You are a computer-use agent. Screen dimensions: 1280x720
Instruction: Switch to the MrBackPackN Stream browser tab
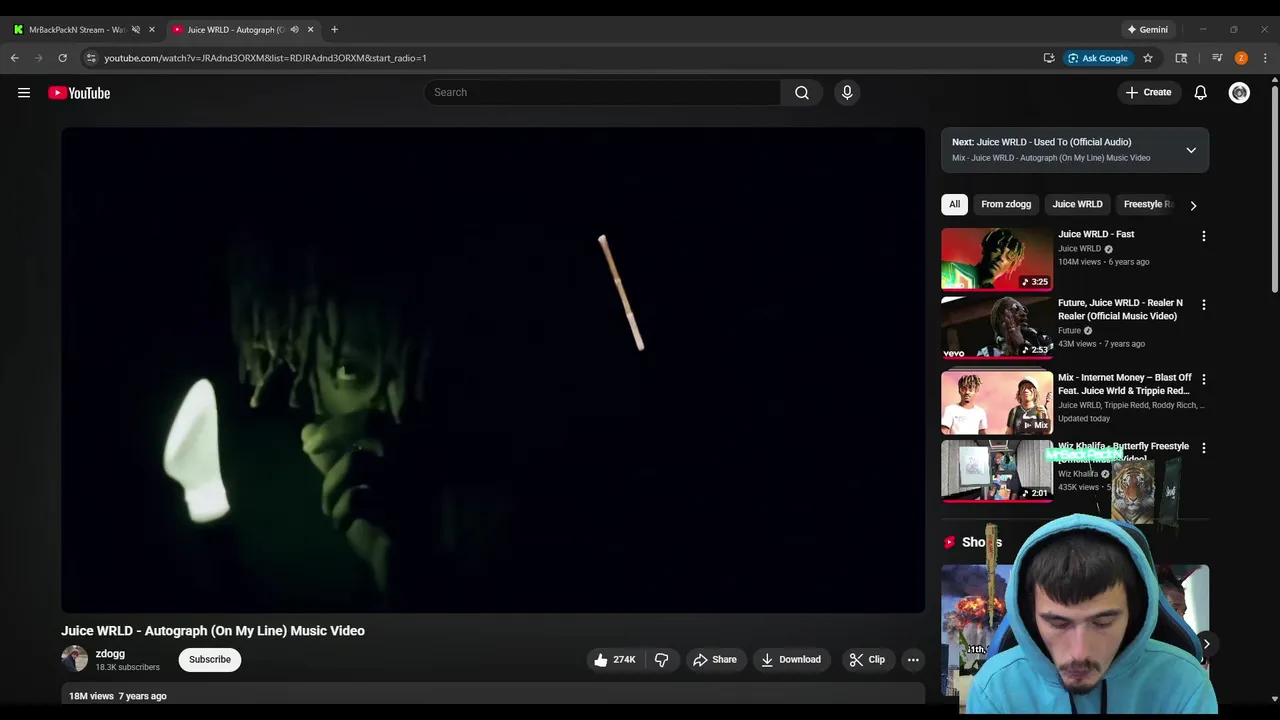[x=75, y=29]
